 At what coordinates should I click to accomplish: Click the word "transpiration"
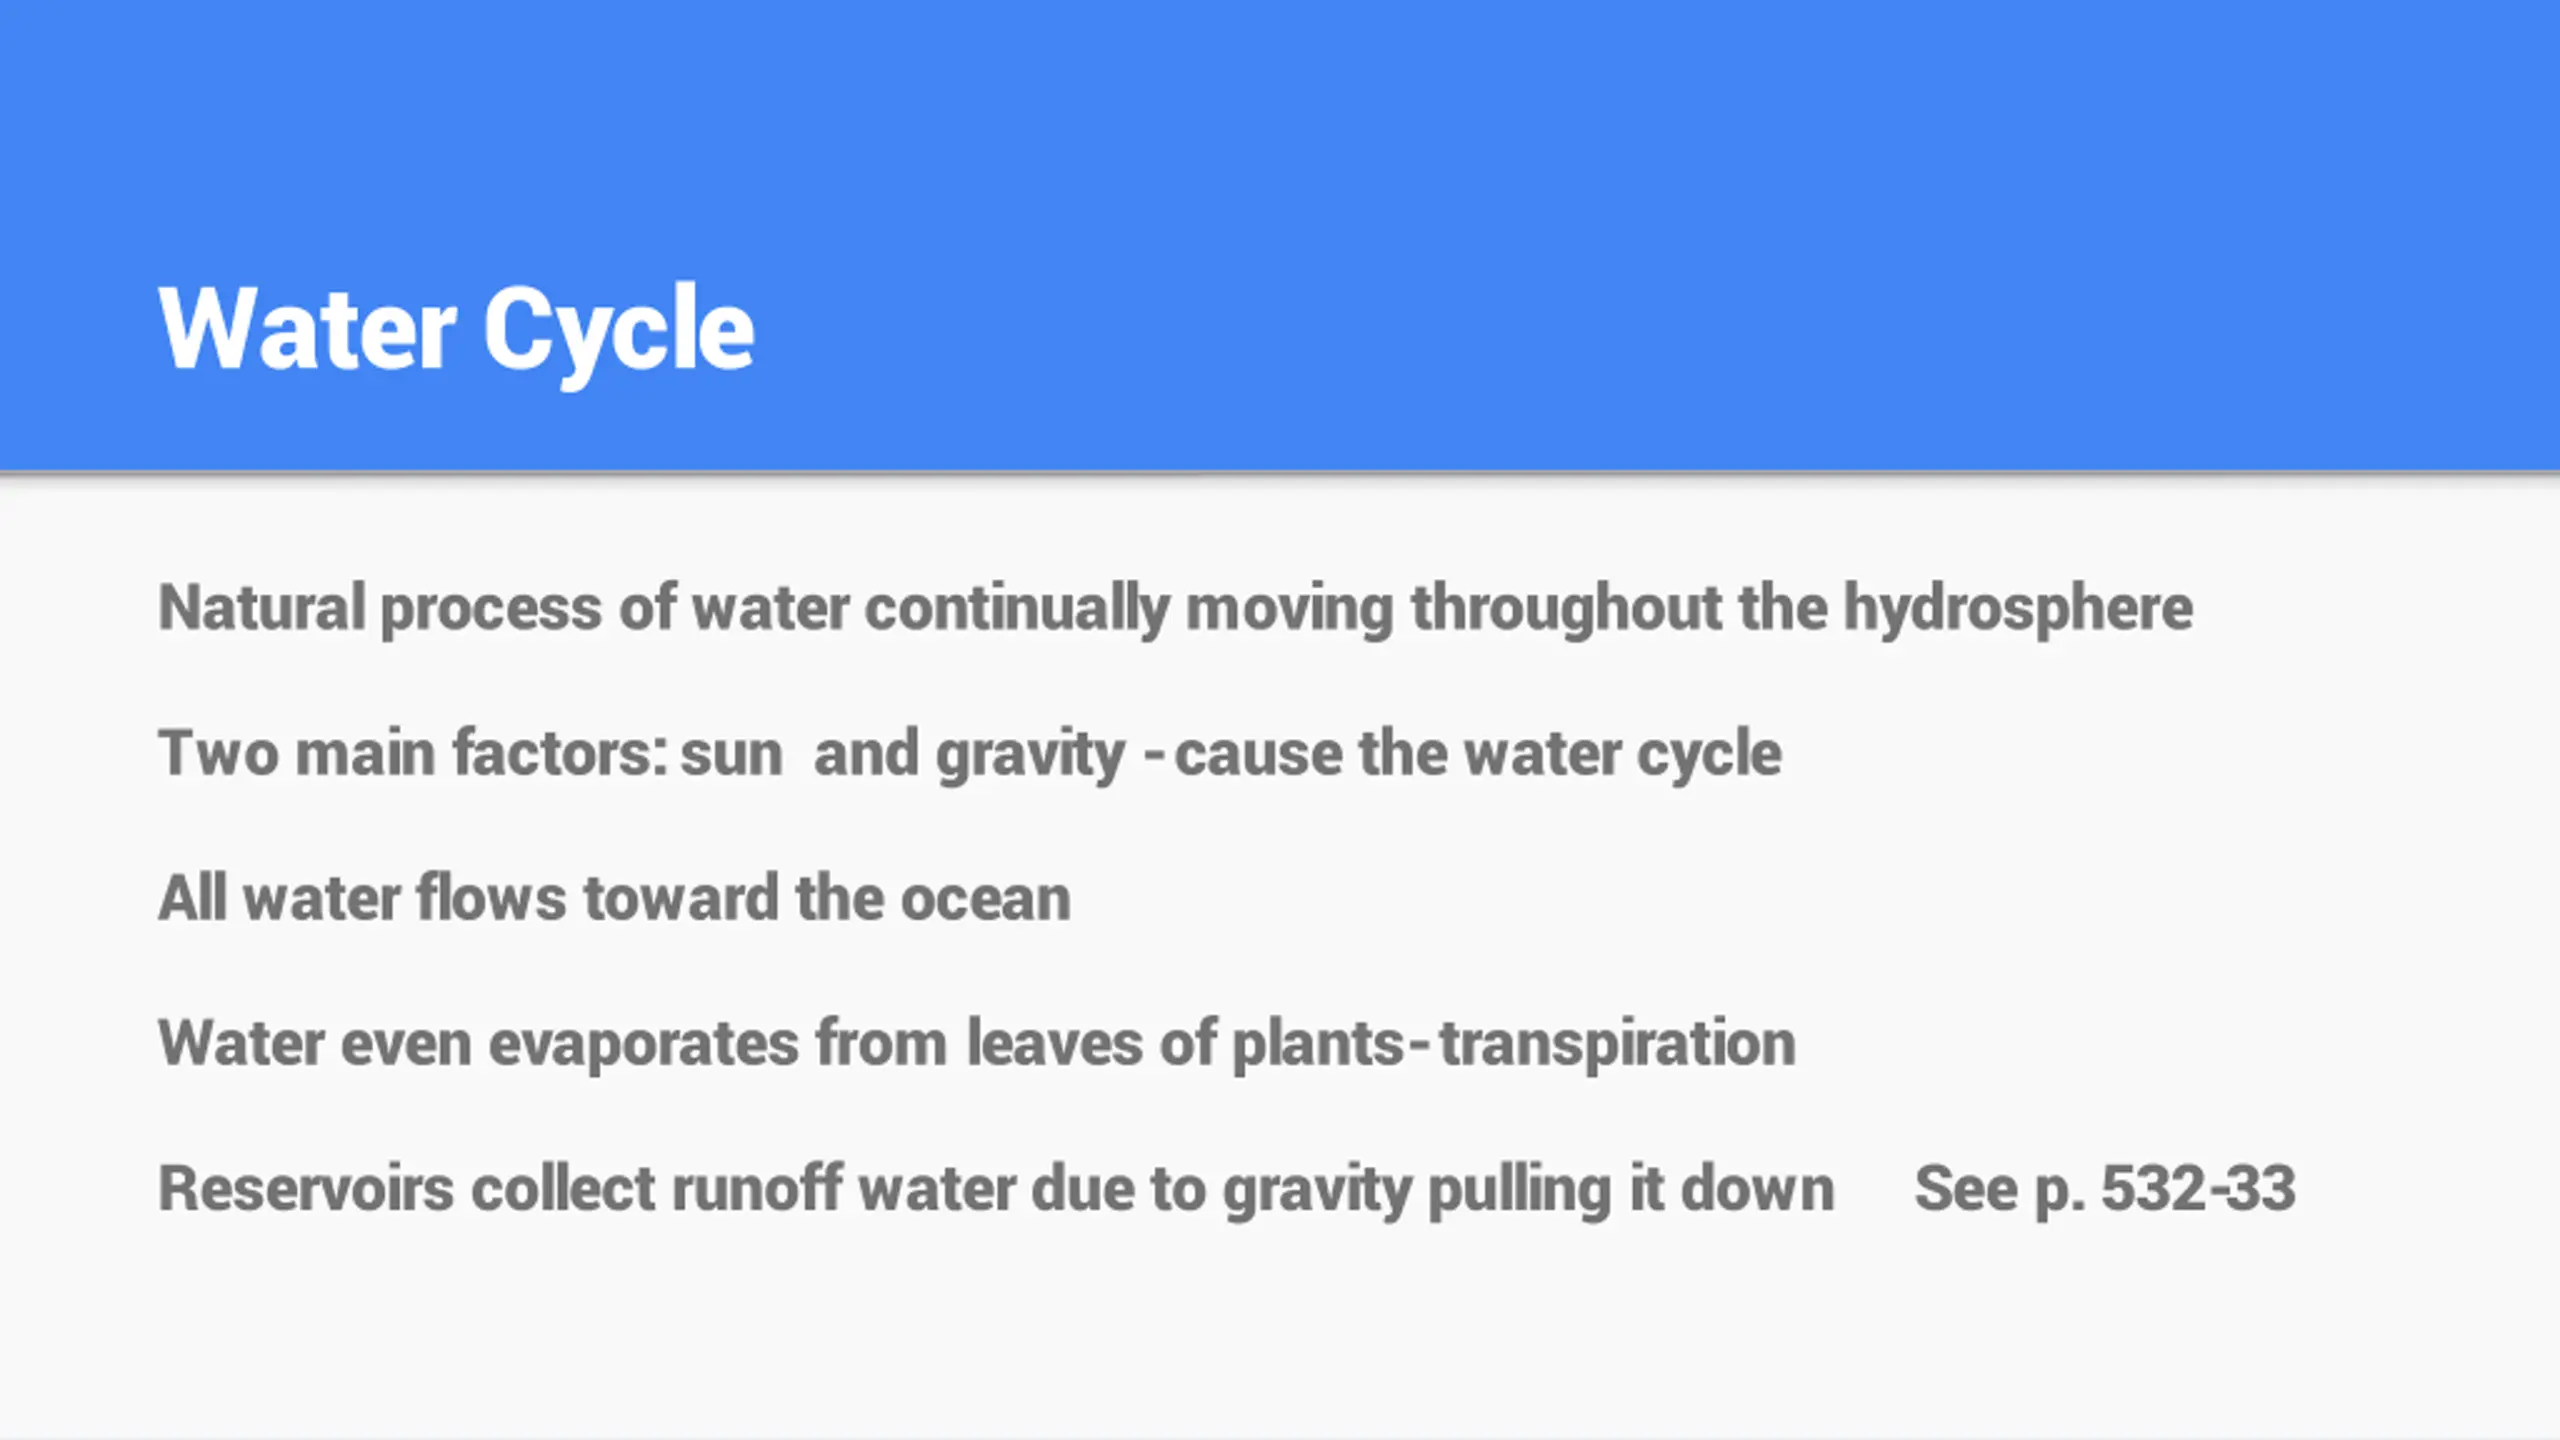(1617, 1043)
